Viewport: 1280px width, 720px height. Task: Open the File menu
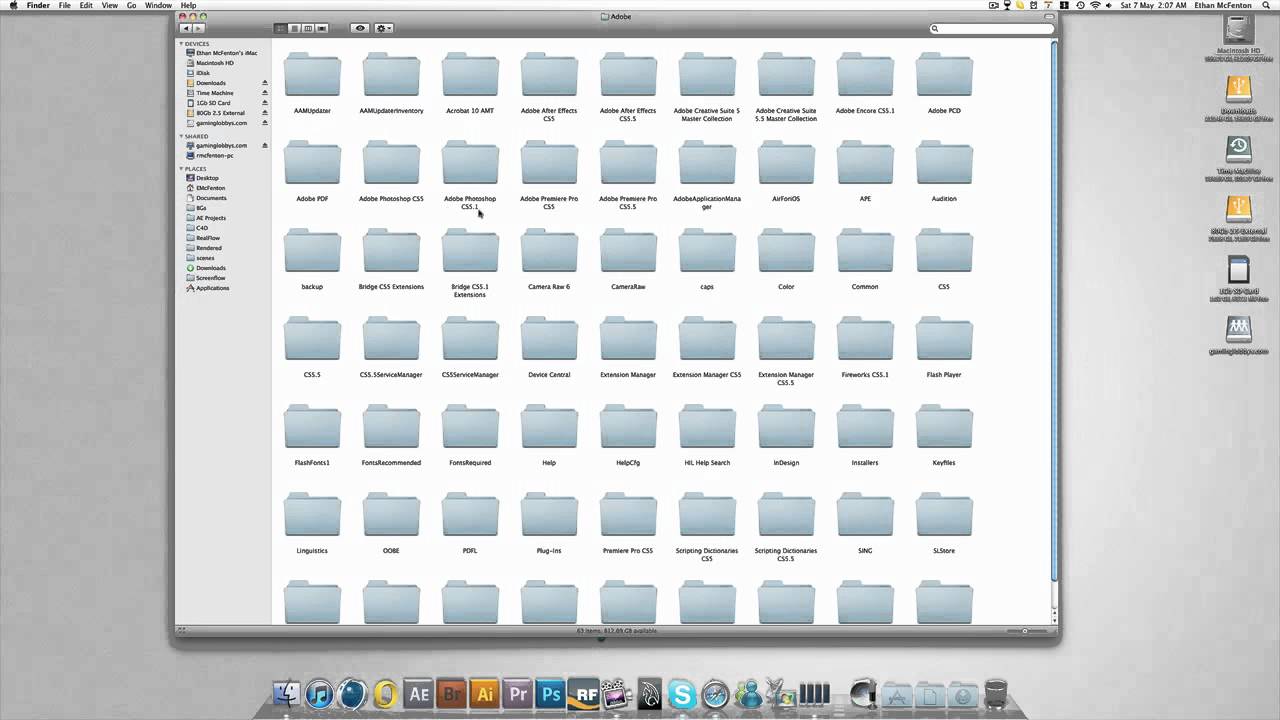pyautogui.click(x=64, y=5)
